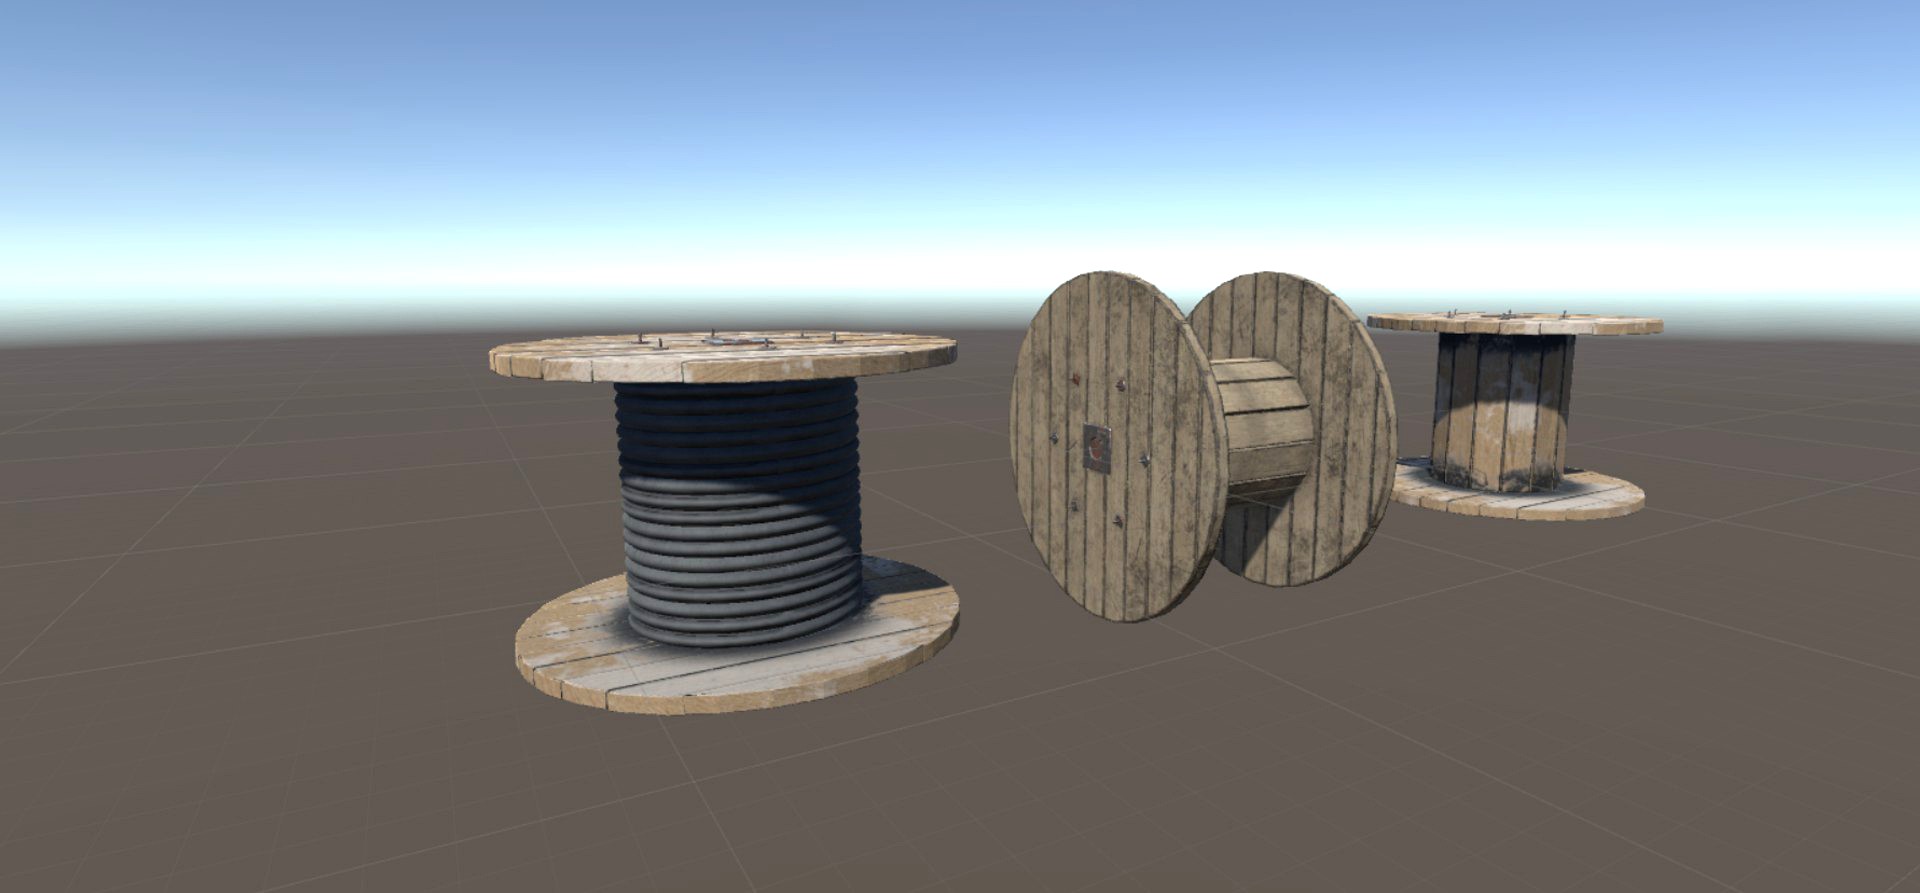
Task: Click the metal hub plate on the upright spool
Action: click(1097, 447)
